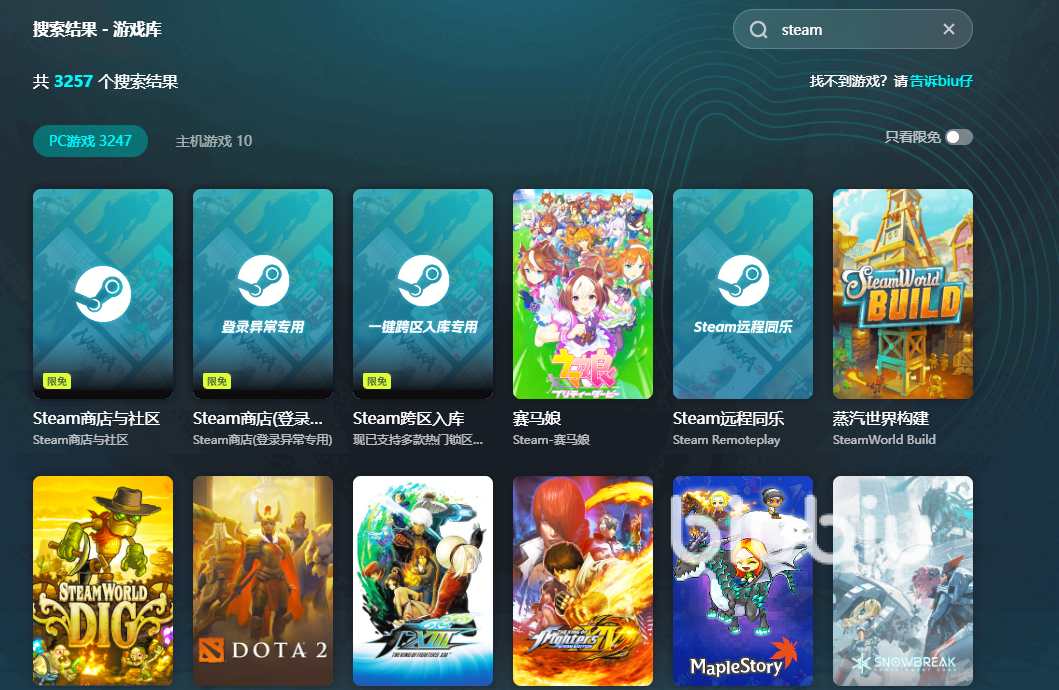The height and width of the screenshot is (690, 1059).
Task: Open the DOTA 2 game cover
Action: coord(263,580)
